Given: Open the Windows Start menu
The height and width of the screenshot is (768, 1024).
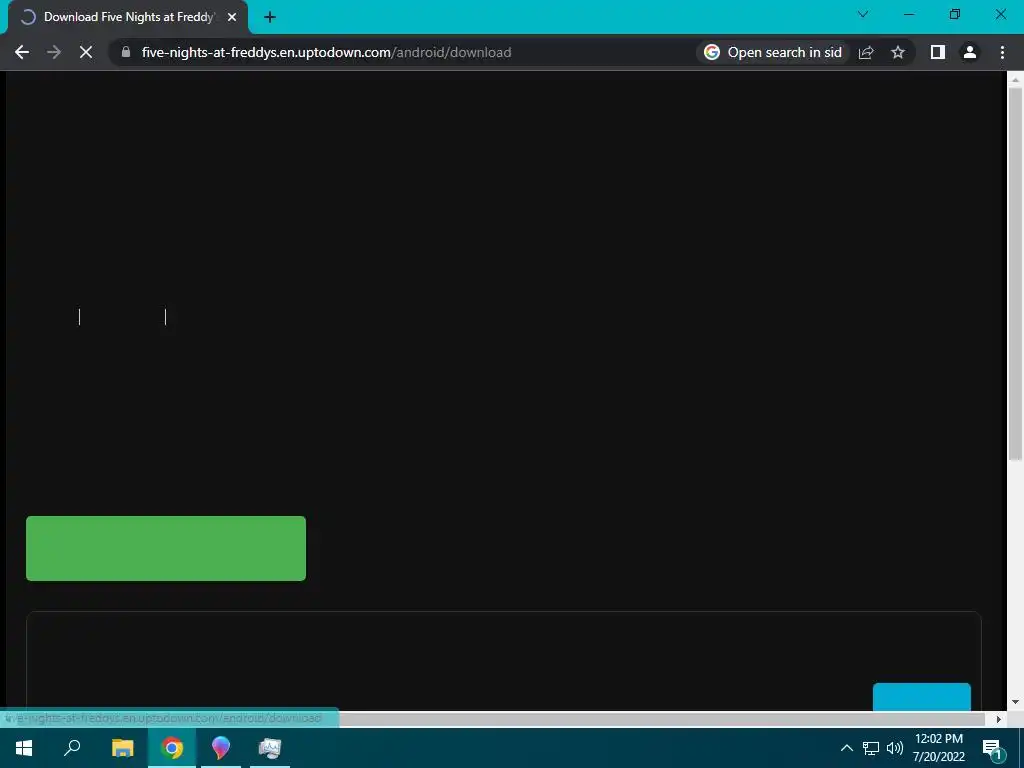Looking at the screenshot, I should click(24, 748).
